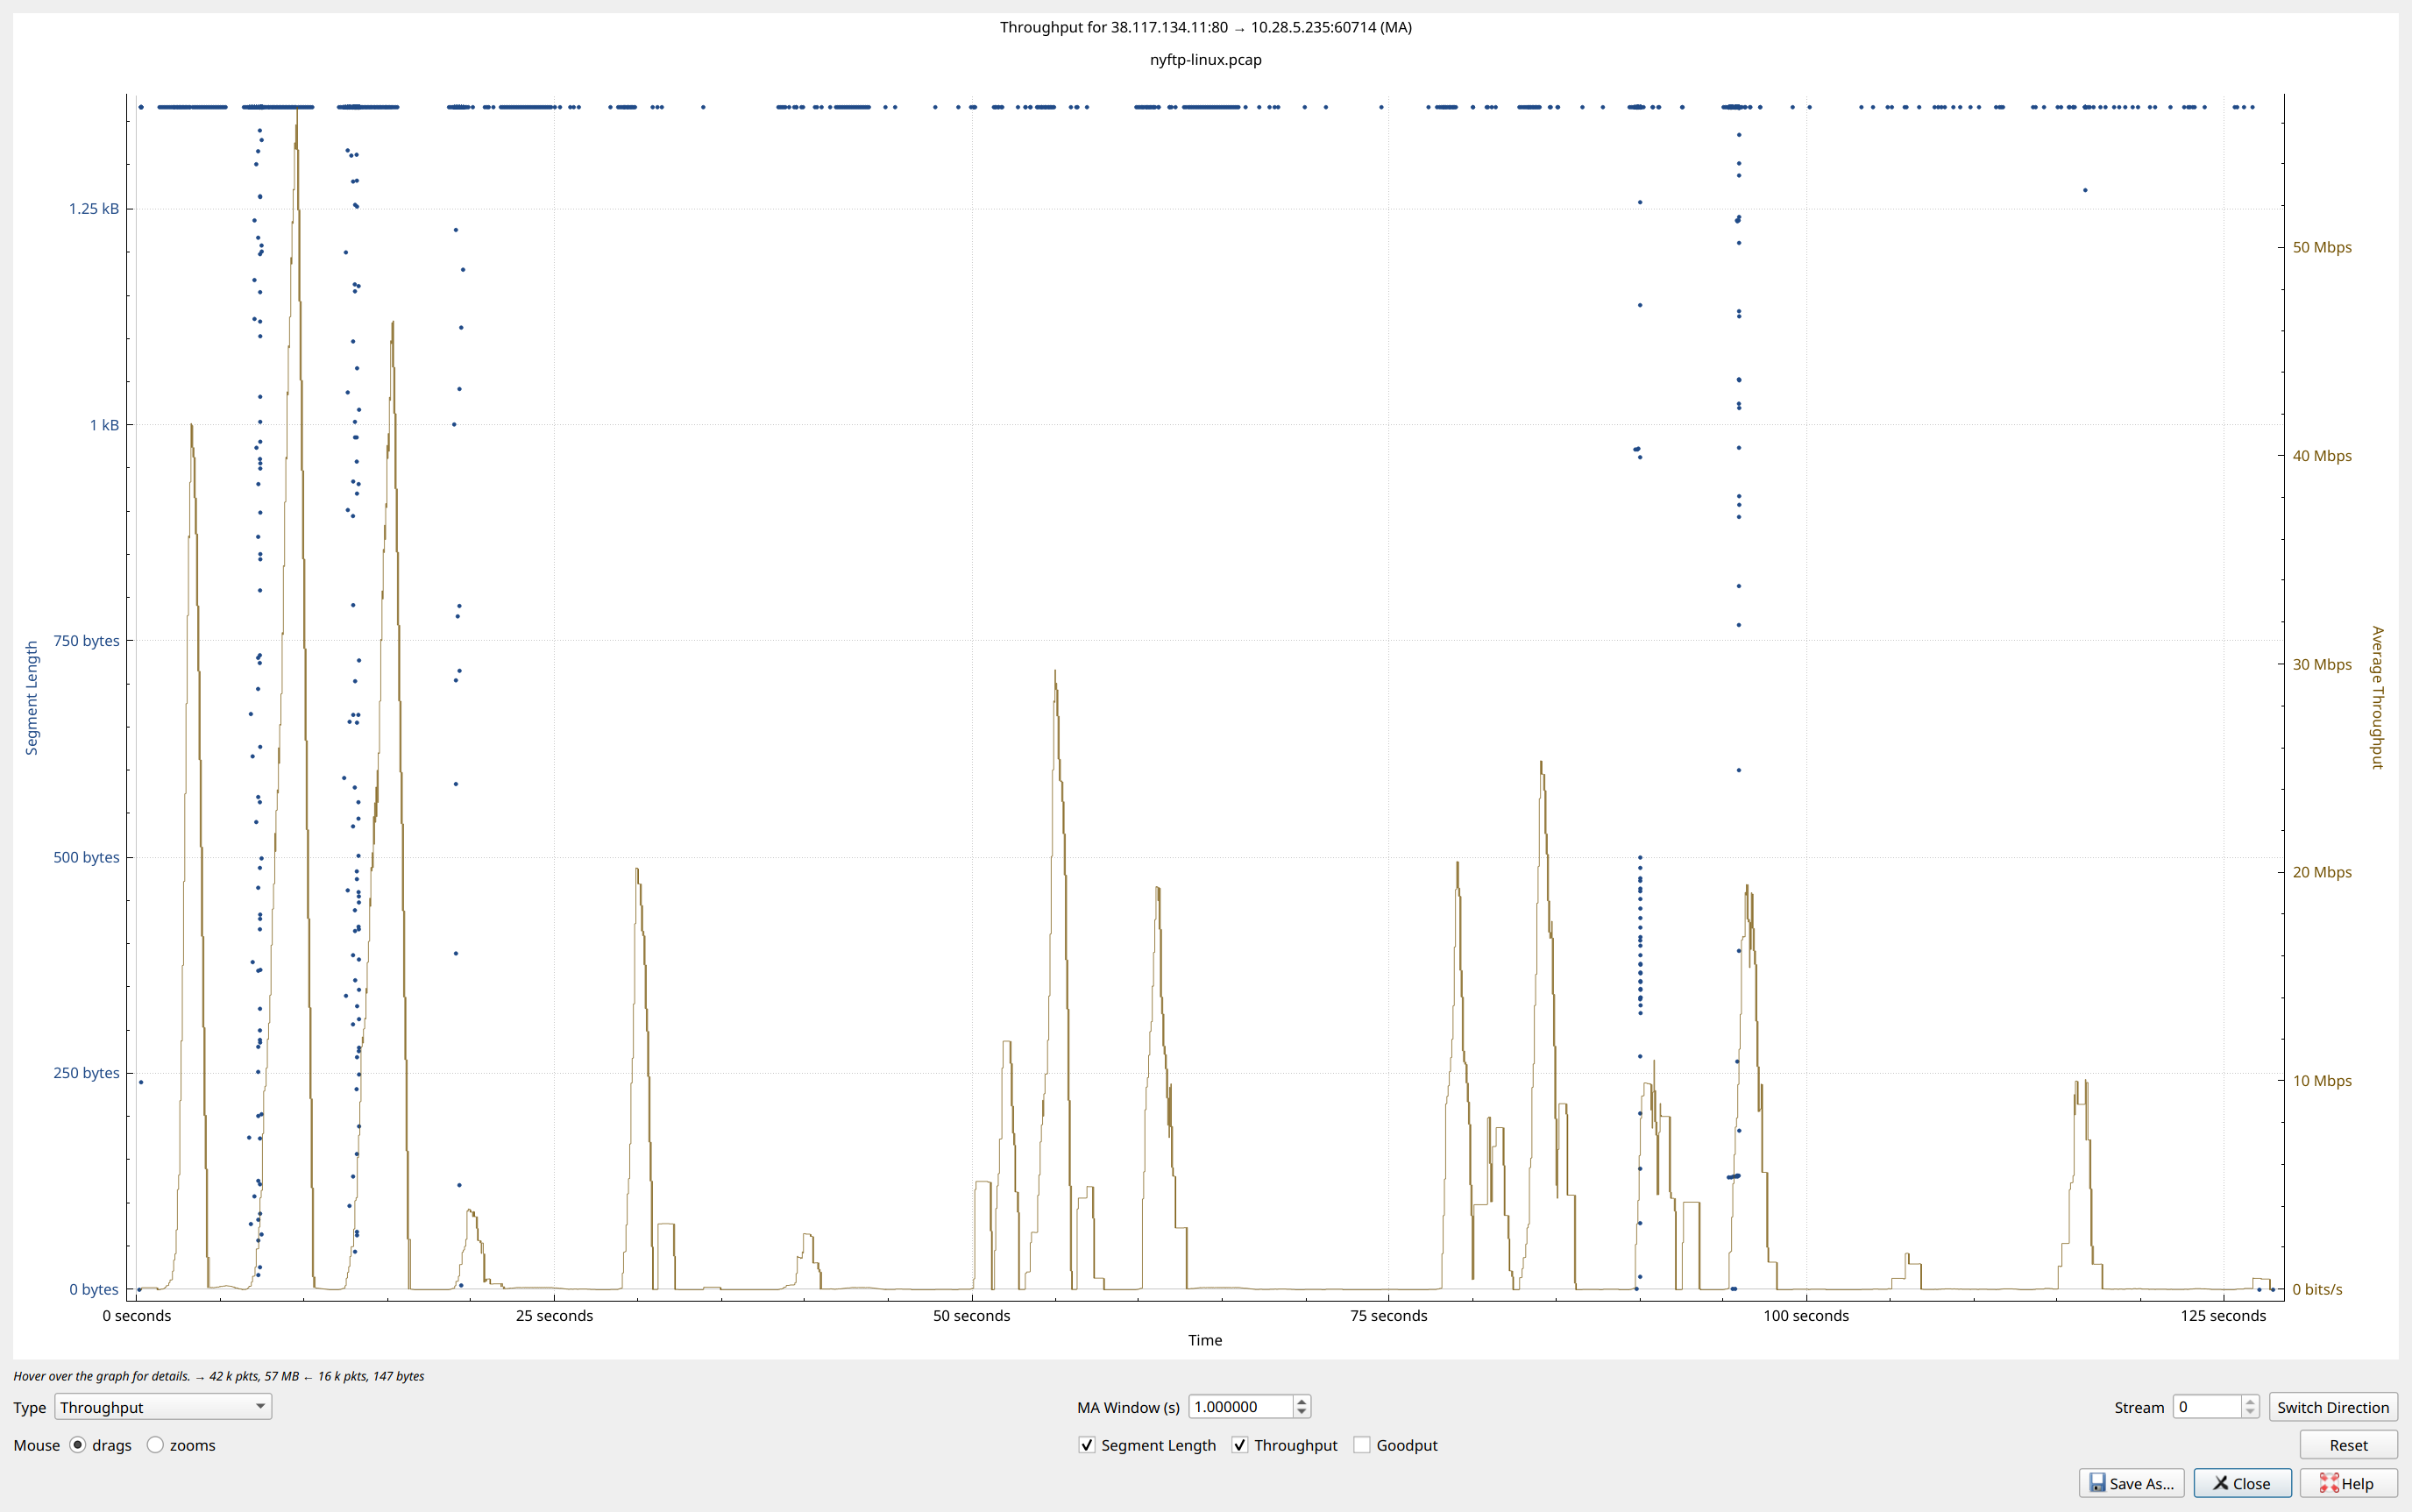2412x1512 pixels.
Task: Toggle the Throughput checkbox
Action: click(x=1240, y=1445)
